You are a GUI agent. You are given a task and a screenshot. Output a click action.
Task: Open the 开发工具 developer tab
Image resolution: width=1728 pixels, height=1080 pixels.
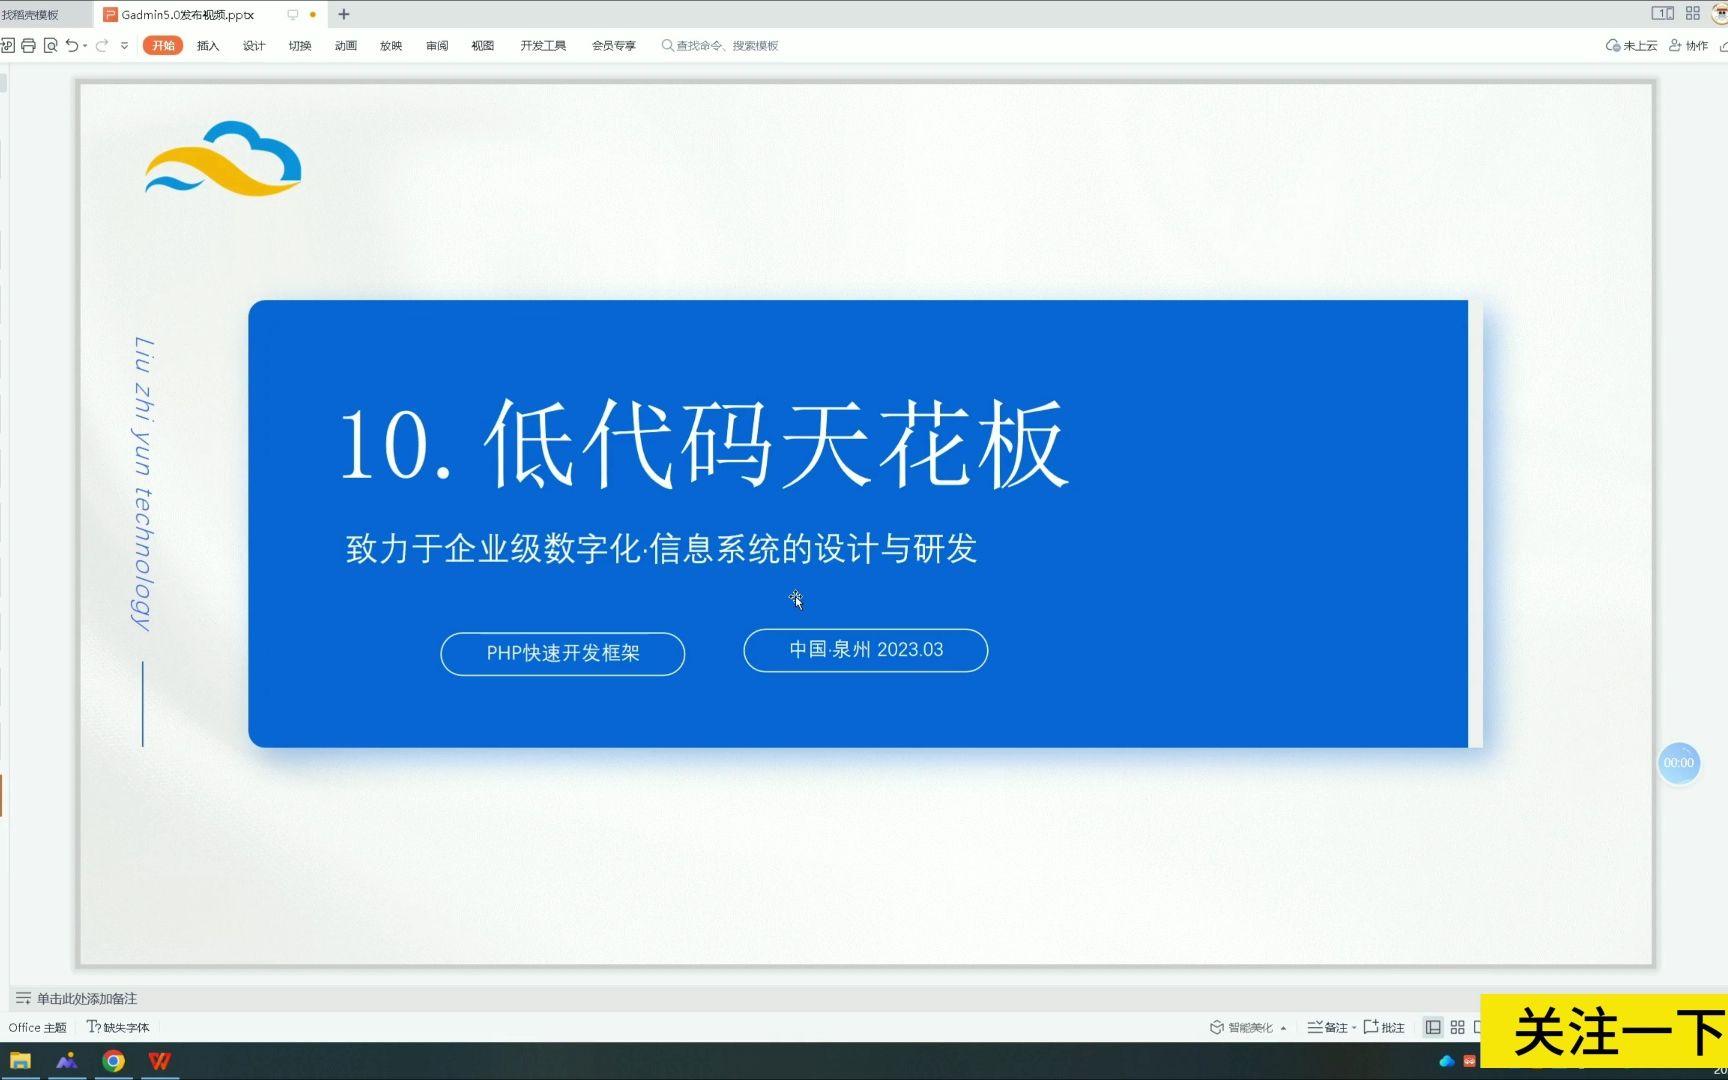click(543, 45)
